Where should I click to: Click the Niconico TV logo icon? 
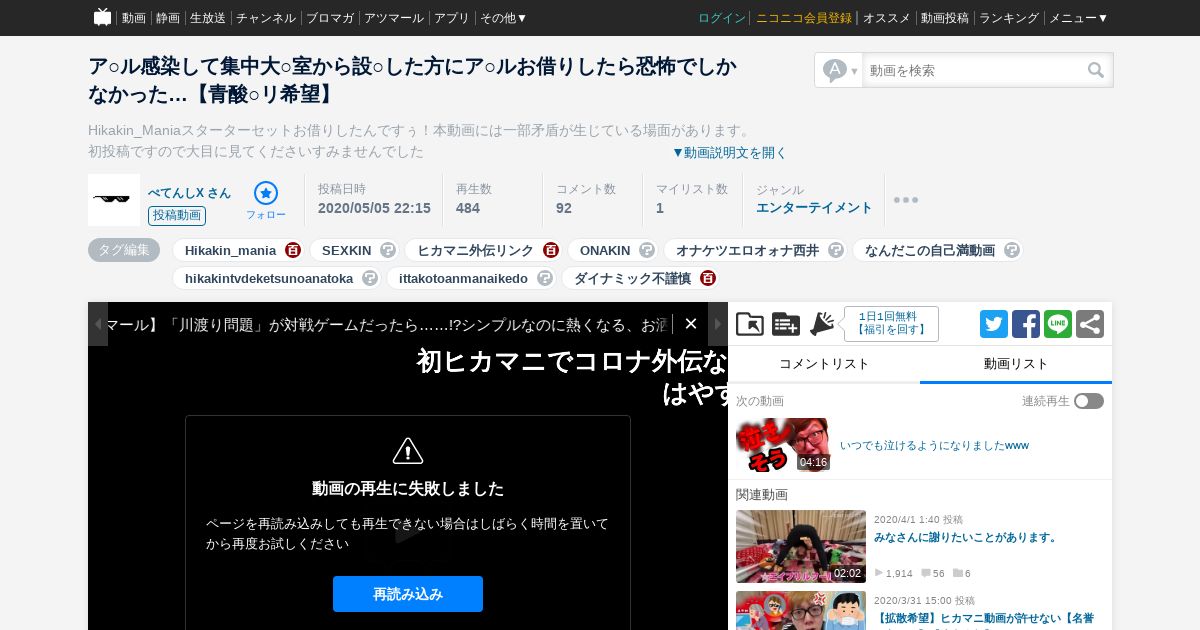point(102,17)
